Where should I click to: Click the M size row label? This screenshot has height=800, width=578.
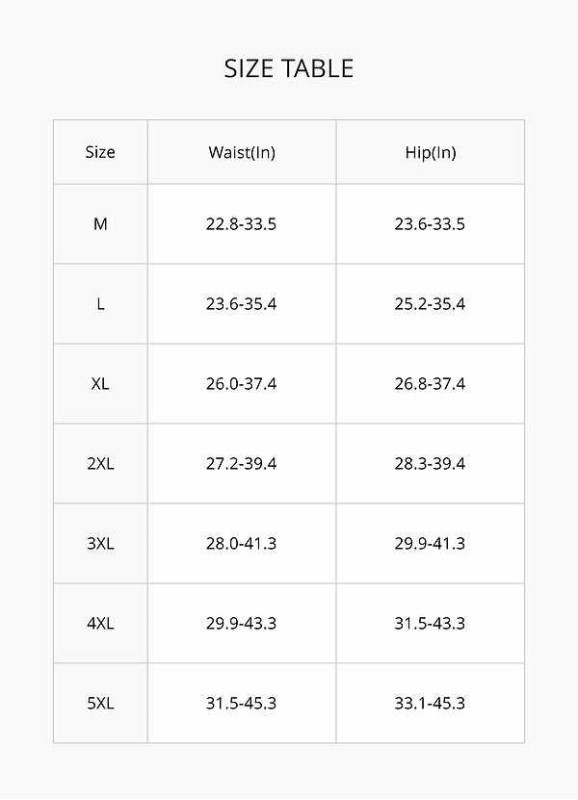[100, 224]
